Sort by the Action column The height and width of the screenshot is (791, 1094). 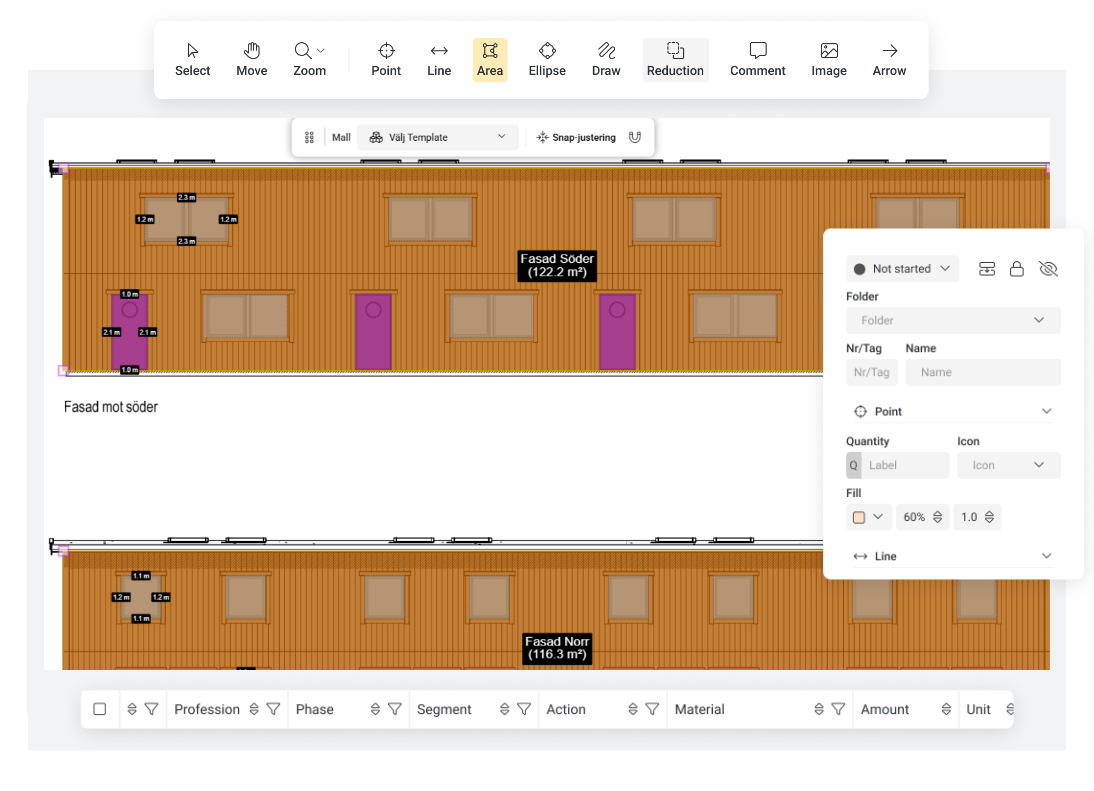tap(633, 709)
